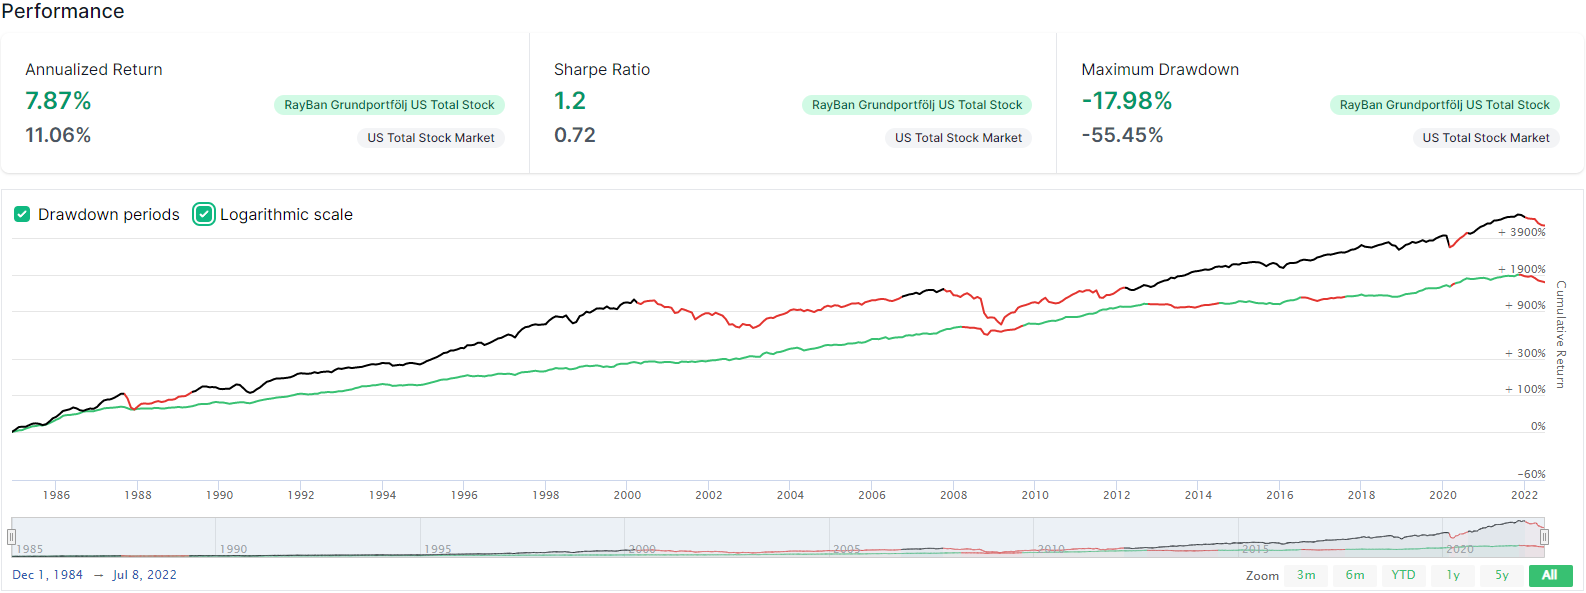The image size is (1586, 593).
Task: Set chart zoom to 3m
Action: pyautogui.click(x=1306, y=575)
